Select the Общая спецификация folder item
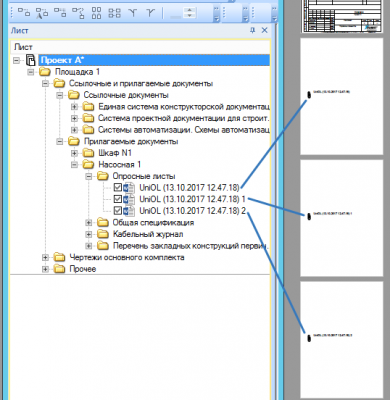The width and height of the screenshot is (390, 400). [153, 222]
